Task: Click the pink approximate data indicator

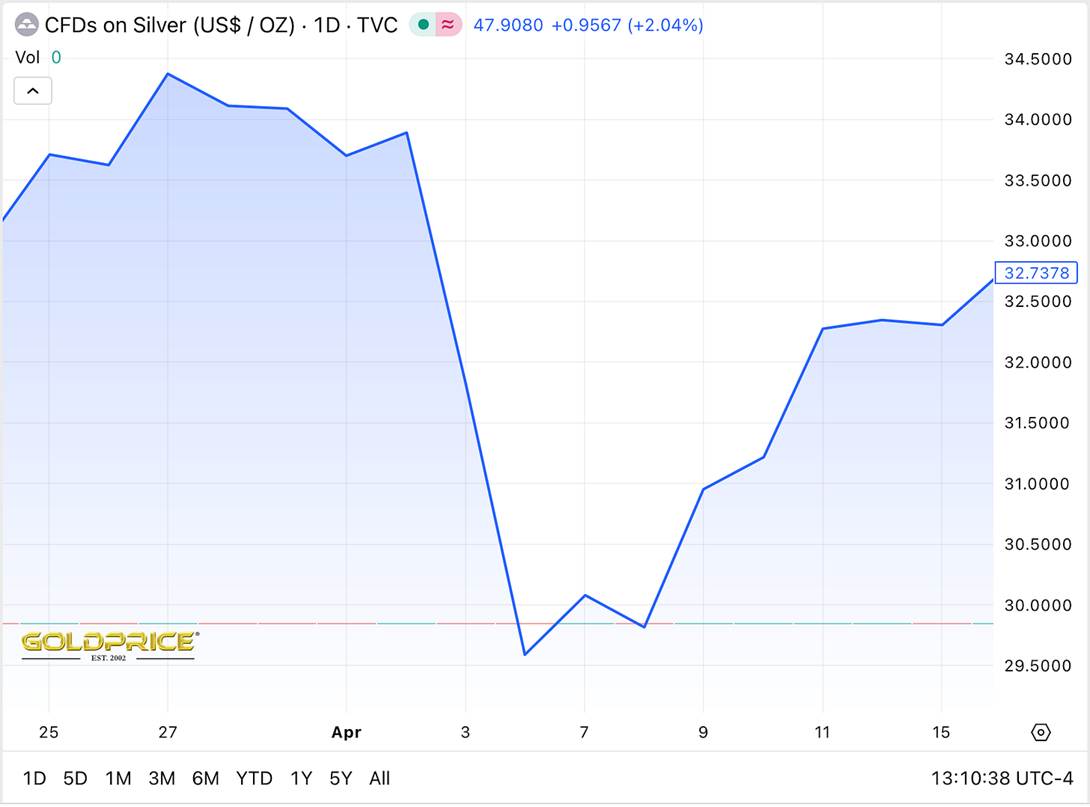Action: [x=448, y=25]
